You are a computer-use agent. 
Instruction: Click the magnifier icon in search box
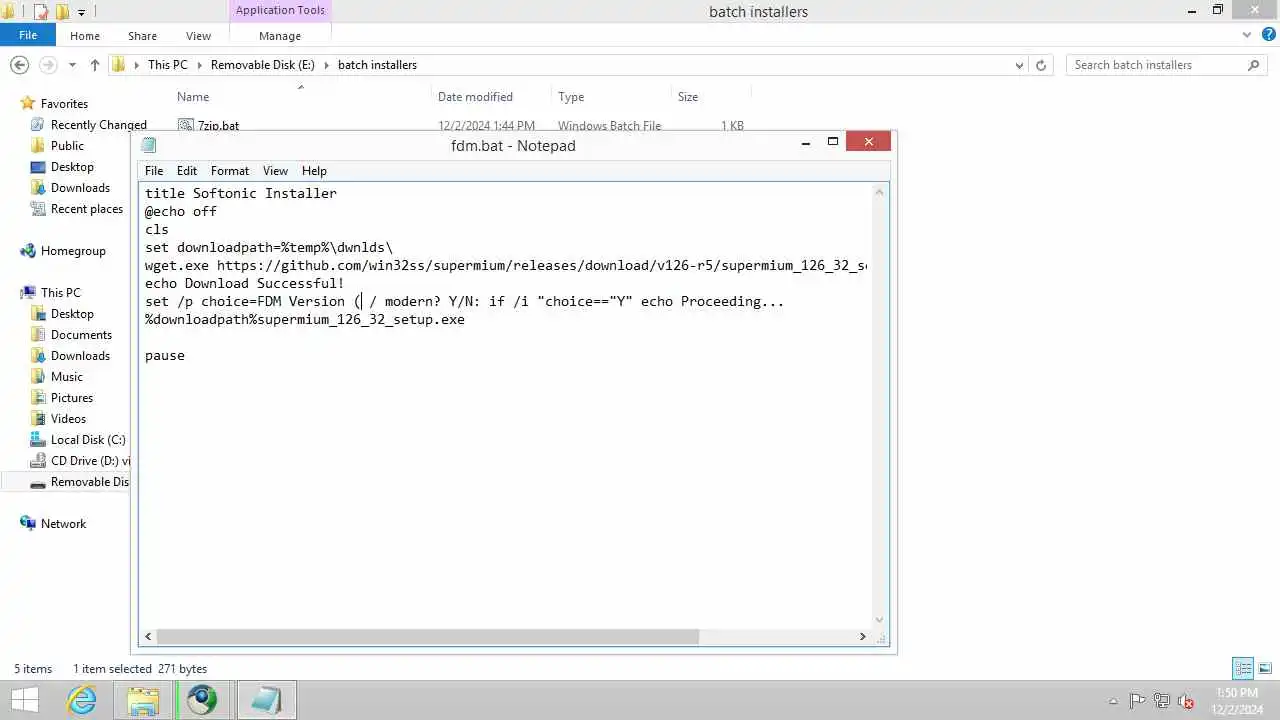[1254, 65]
